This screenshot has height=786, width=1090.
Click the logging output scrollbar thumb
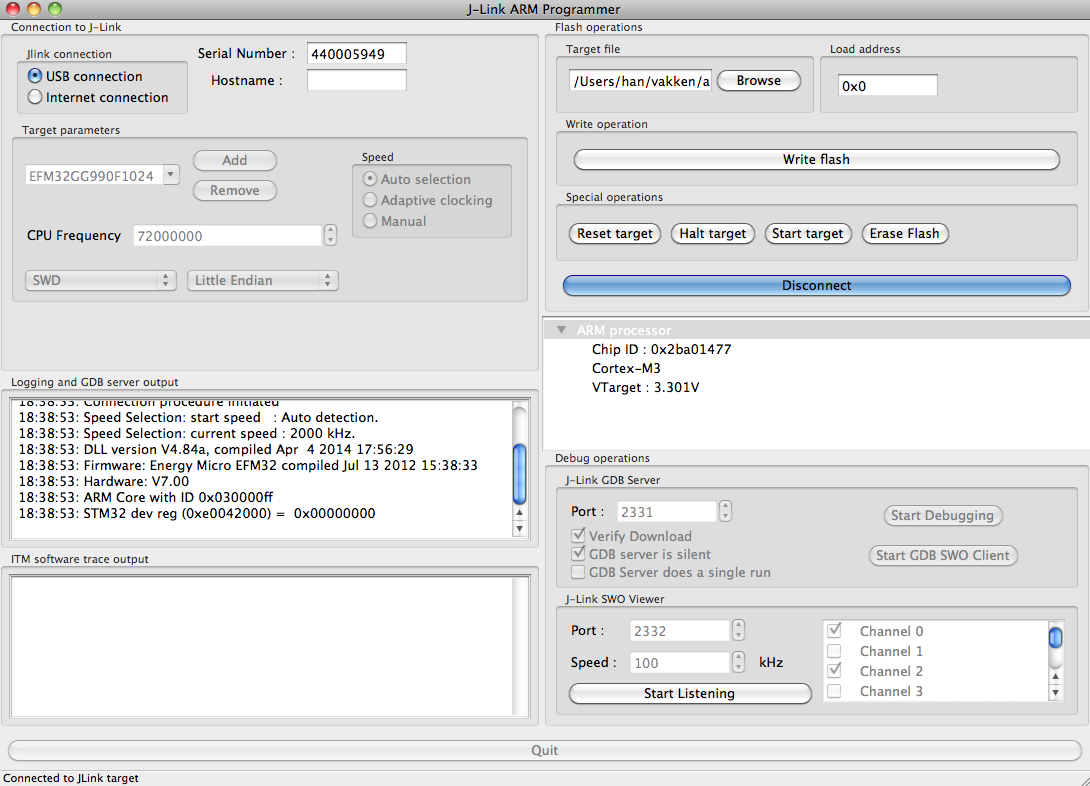pos(519,473)
